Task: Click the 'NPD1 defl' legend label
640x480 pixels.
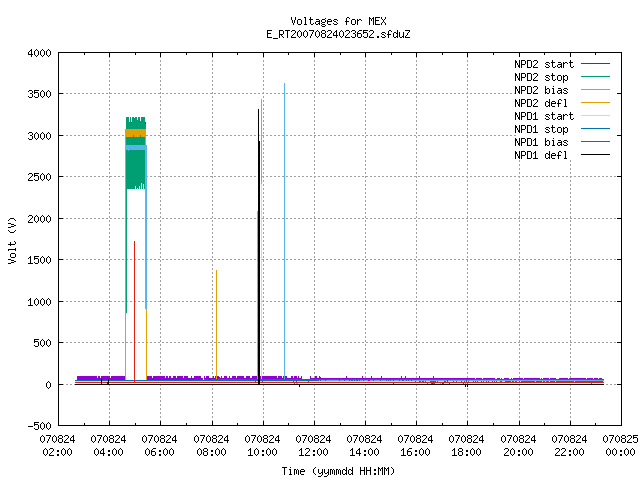Action: pos(541,156)
